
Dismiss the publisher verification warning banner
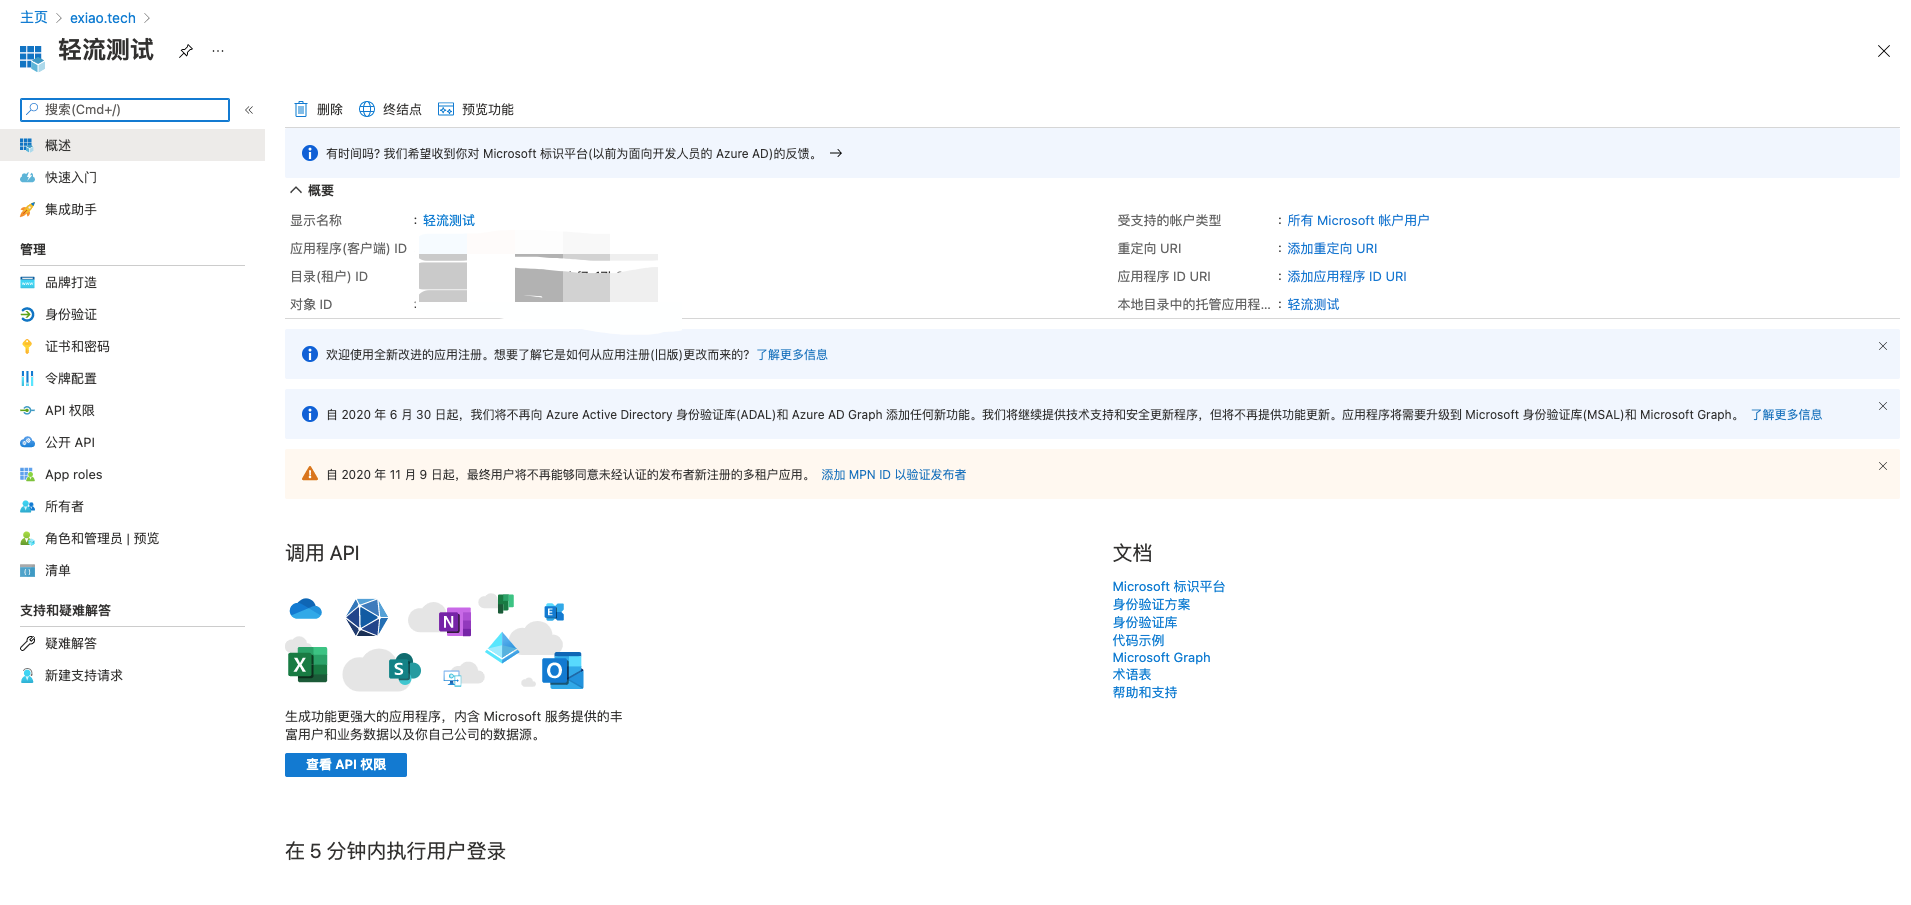coord(1883,466)
